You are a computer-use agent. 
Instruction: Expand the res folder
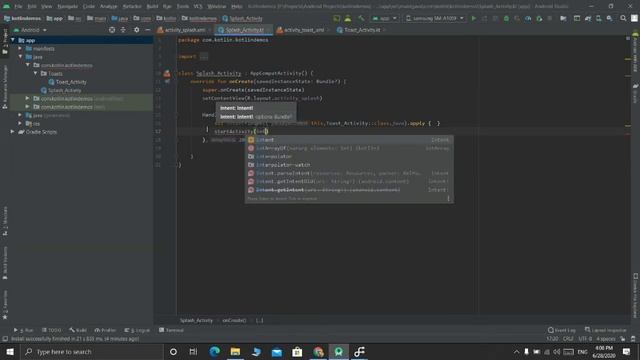pos(20,124)
